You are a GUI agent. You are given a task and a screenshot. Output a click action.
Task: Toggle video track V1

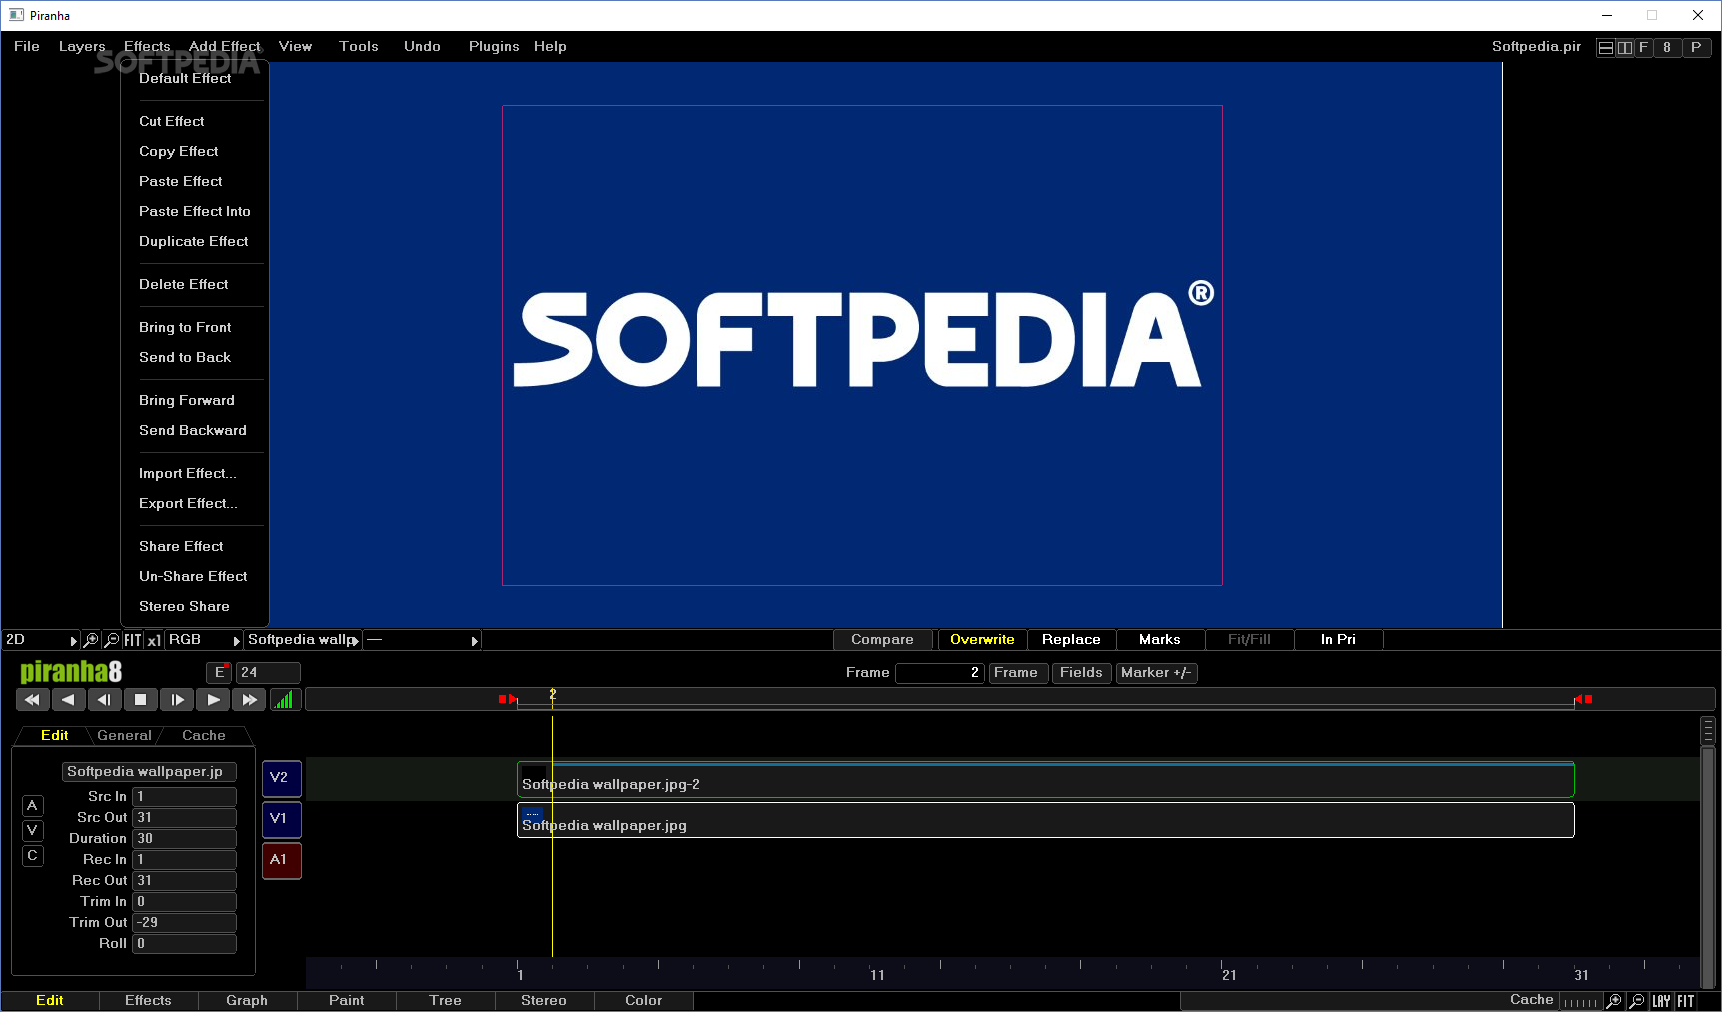(282, 820)
